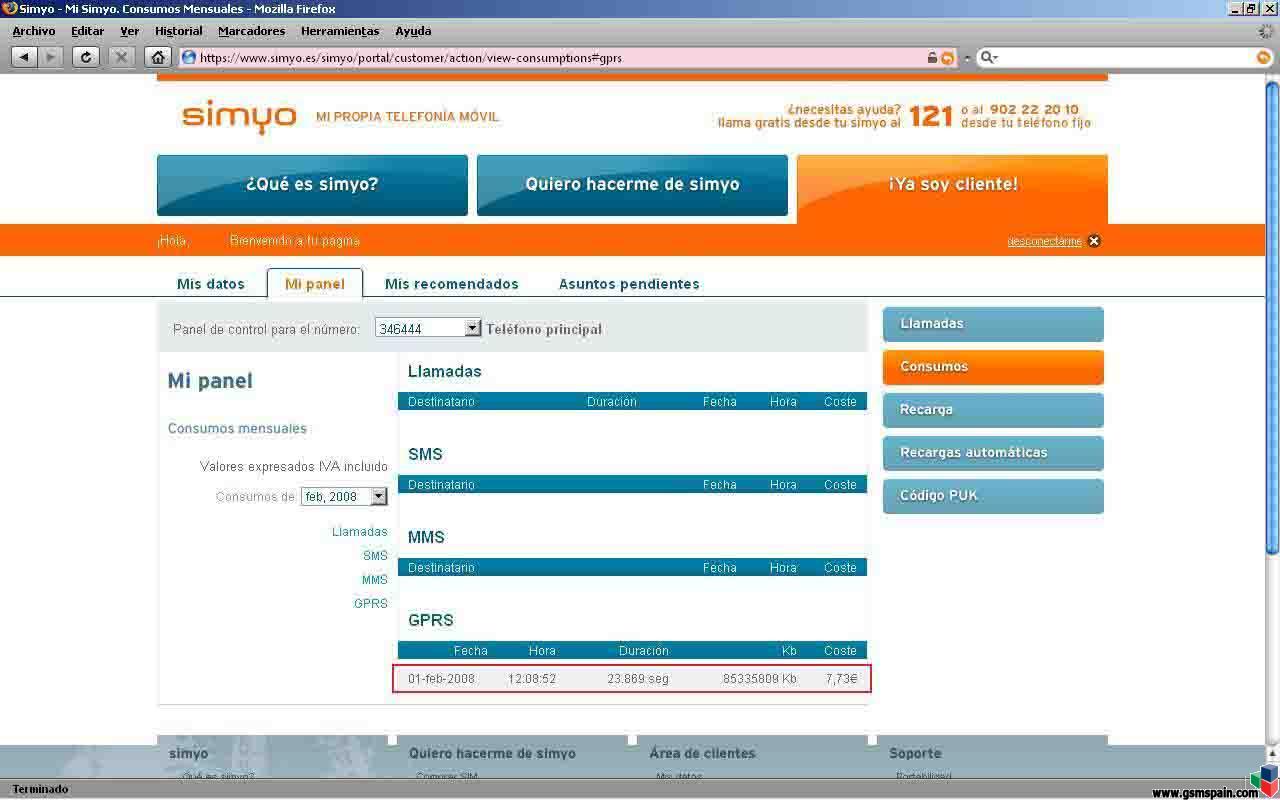Click the Área de clientes footer heading

(702, 754)
